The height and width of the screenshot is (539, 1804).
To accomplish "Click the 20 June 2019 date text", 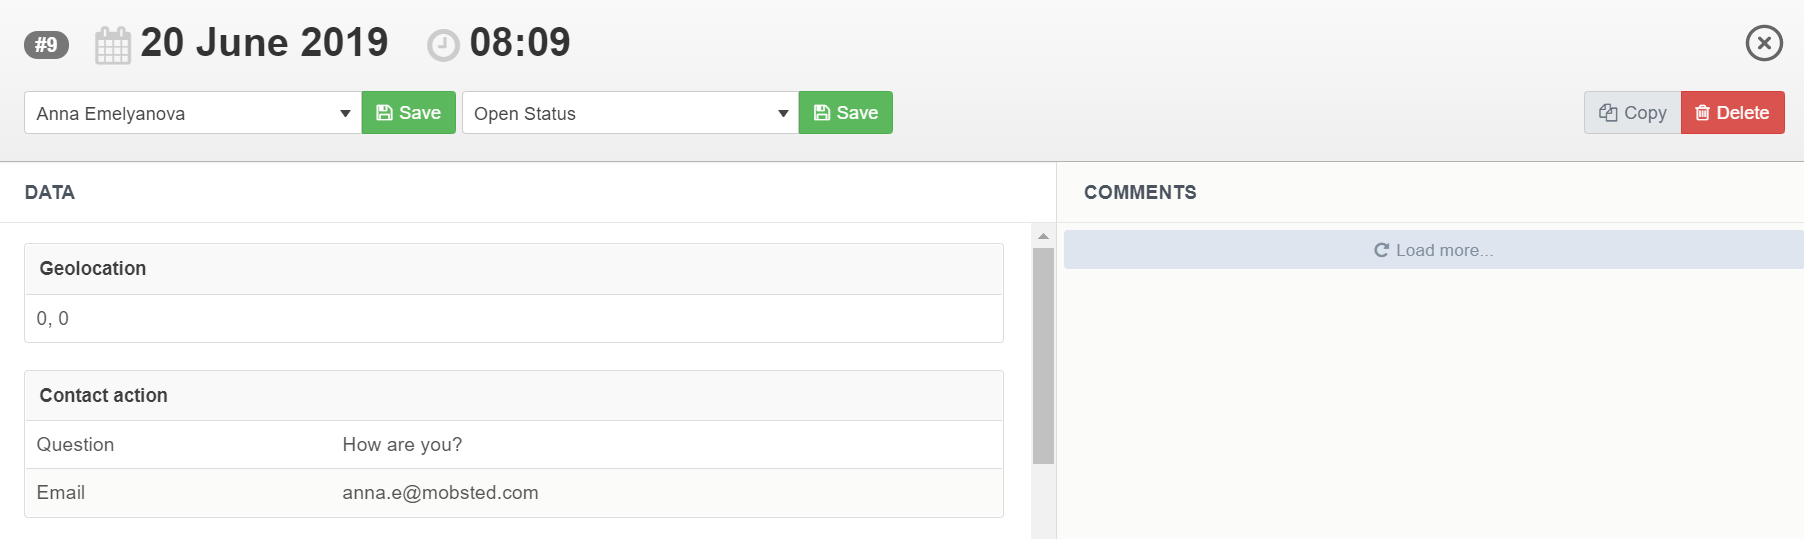I will point(264,43).
